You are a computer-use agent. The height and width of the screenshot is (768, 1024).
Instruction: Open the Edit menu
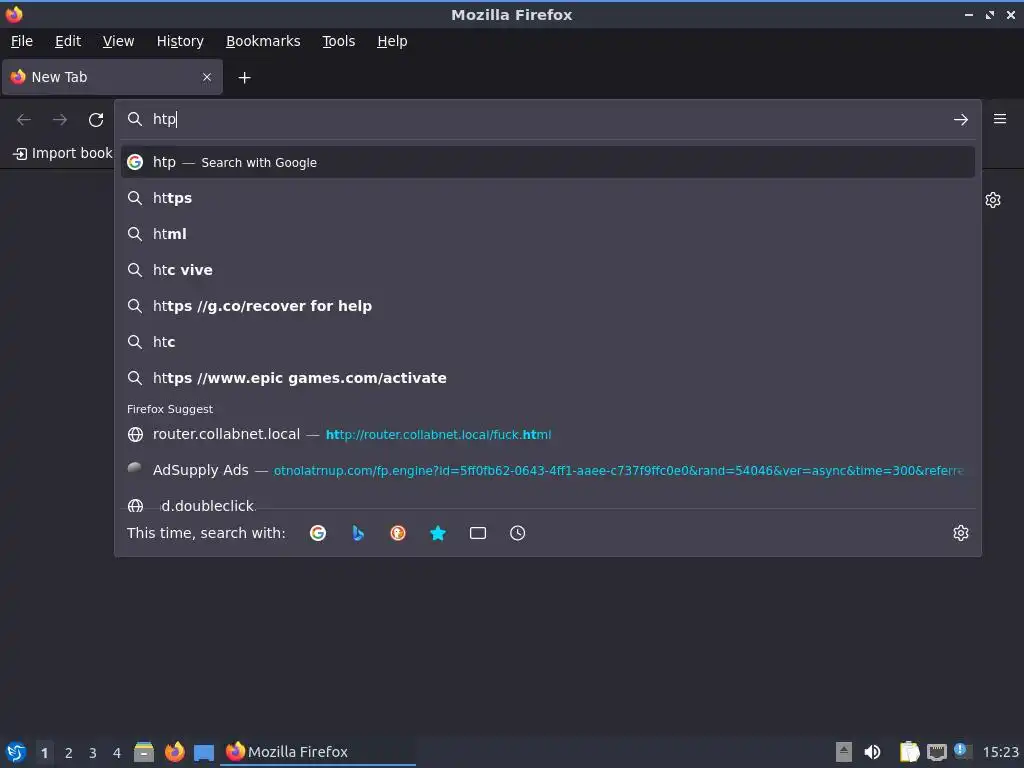68,41
